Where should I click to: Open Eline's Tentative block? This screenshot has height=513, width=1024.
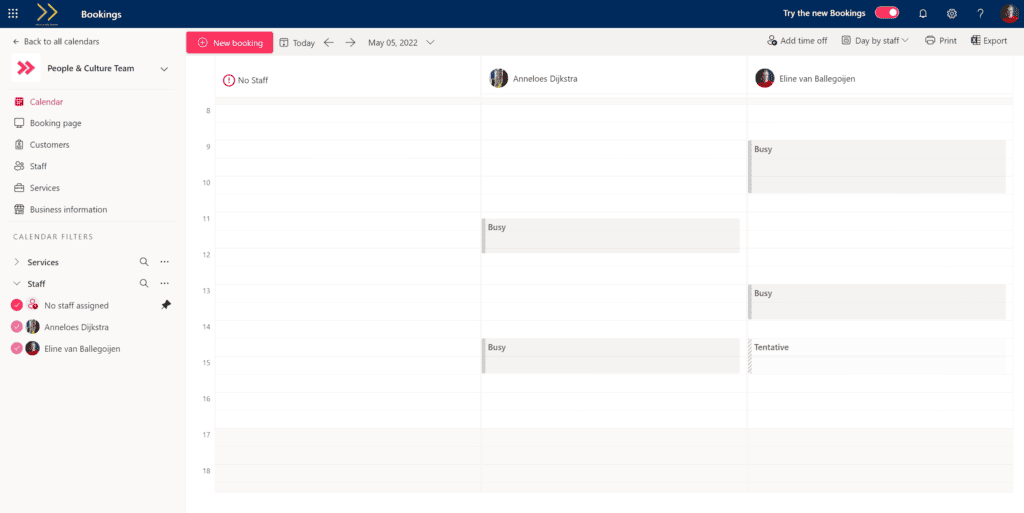tap(877, 356)
